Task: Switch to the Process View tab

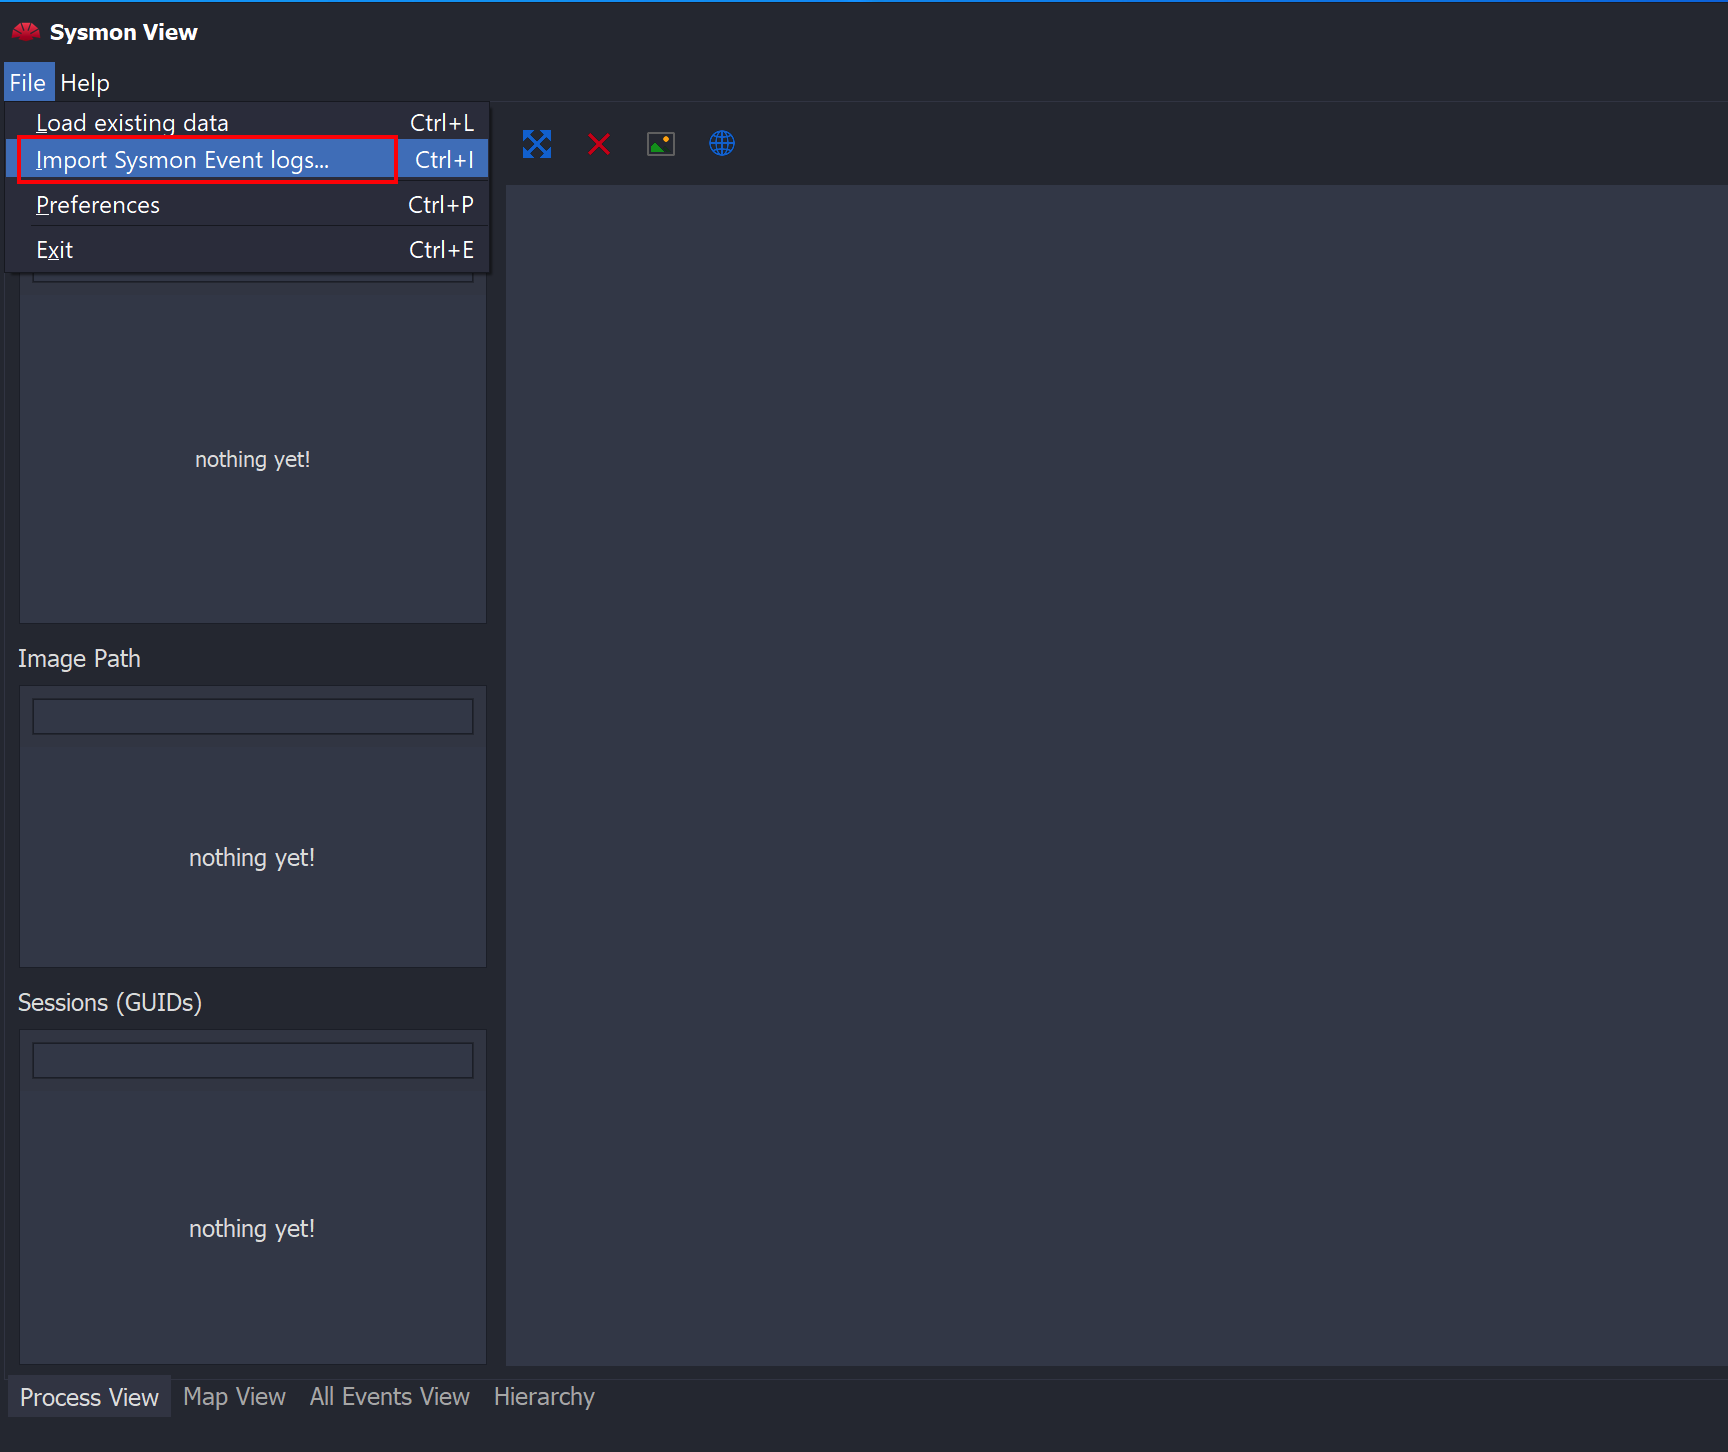Action: (x=89, y=1397)
